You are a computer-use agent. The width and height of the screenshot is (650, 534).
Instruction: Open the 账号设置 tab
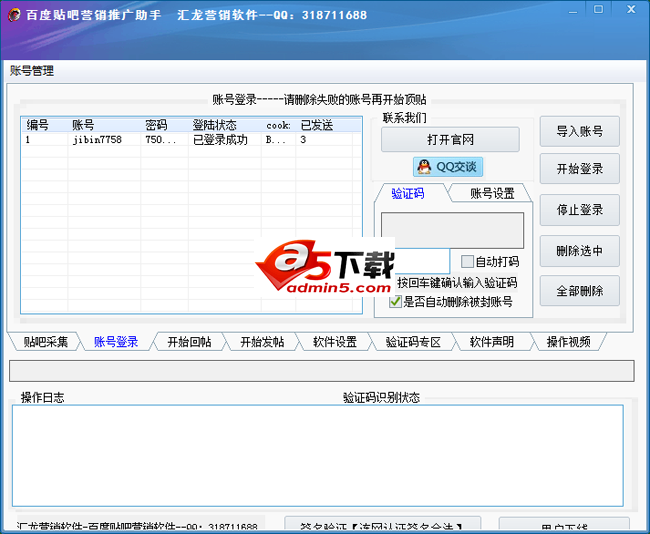point(492,194)
